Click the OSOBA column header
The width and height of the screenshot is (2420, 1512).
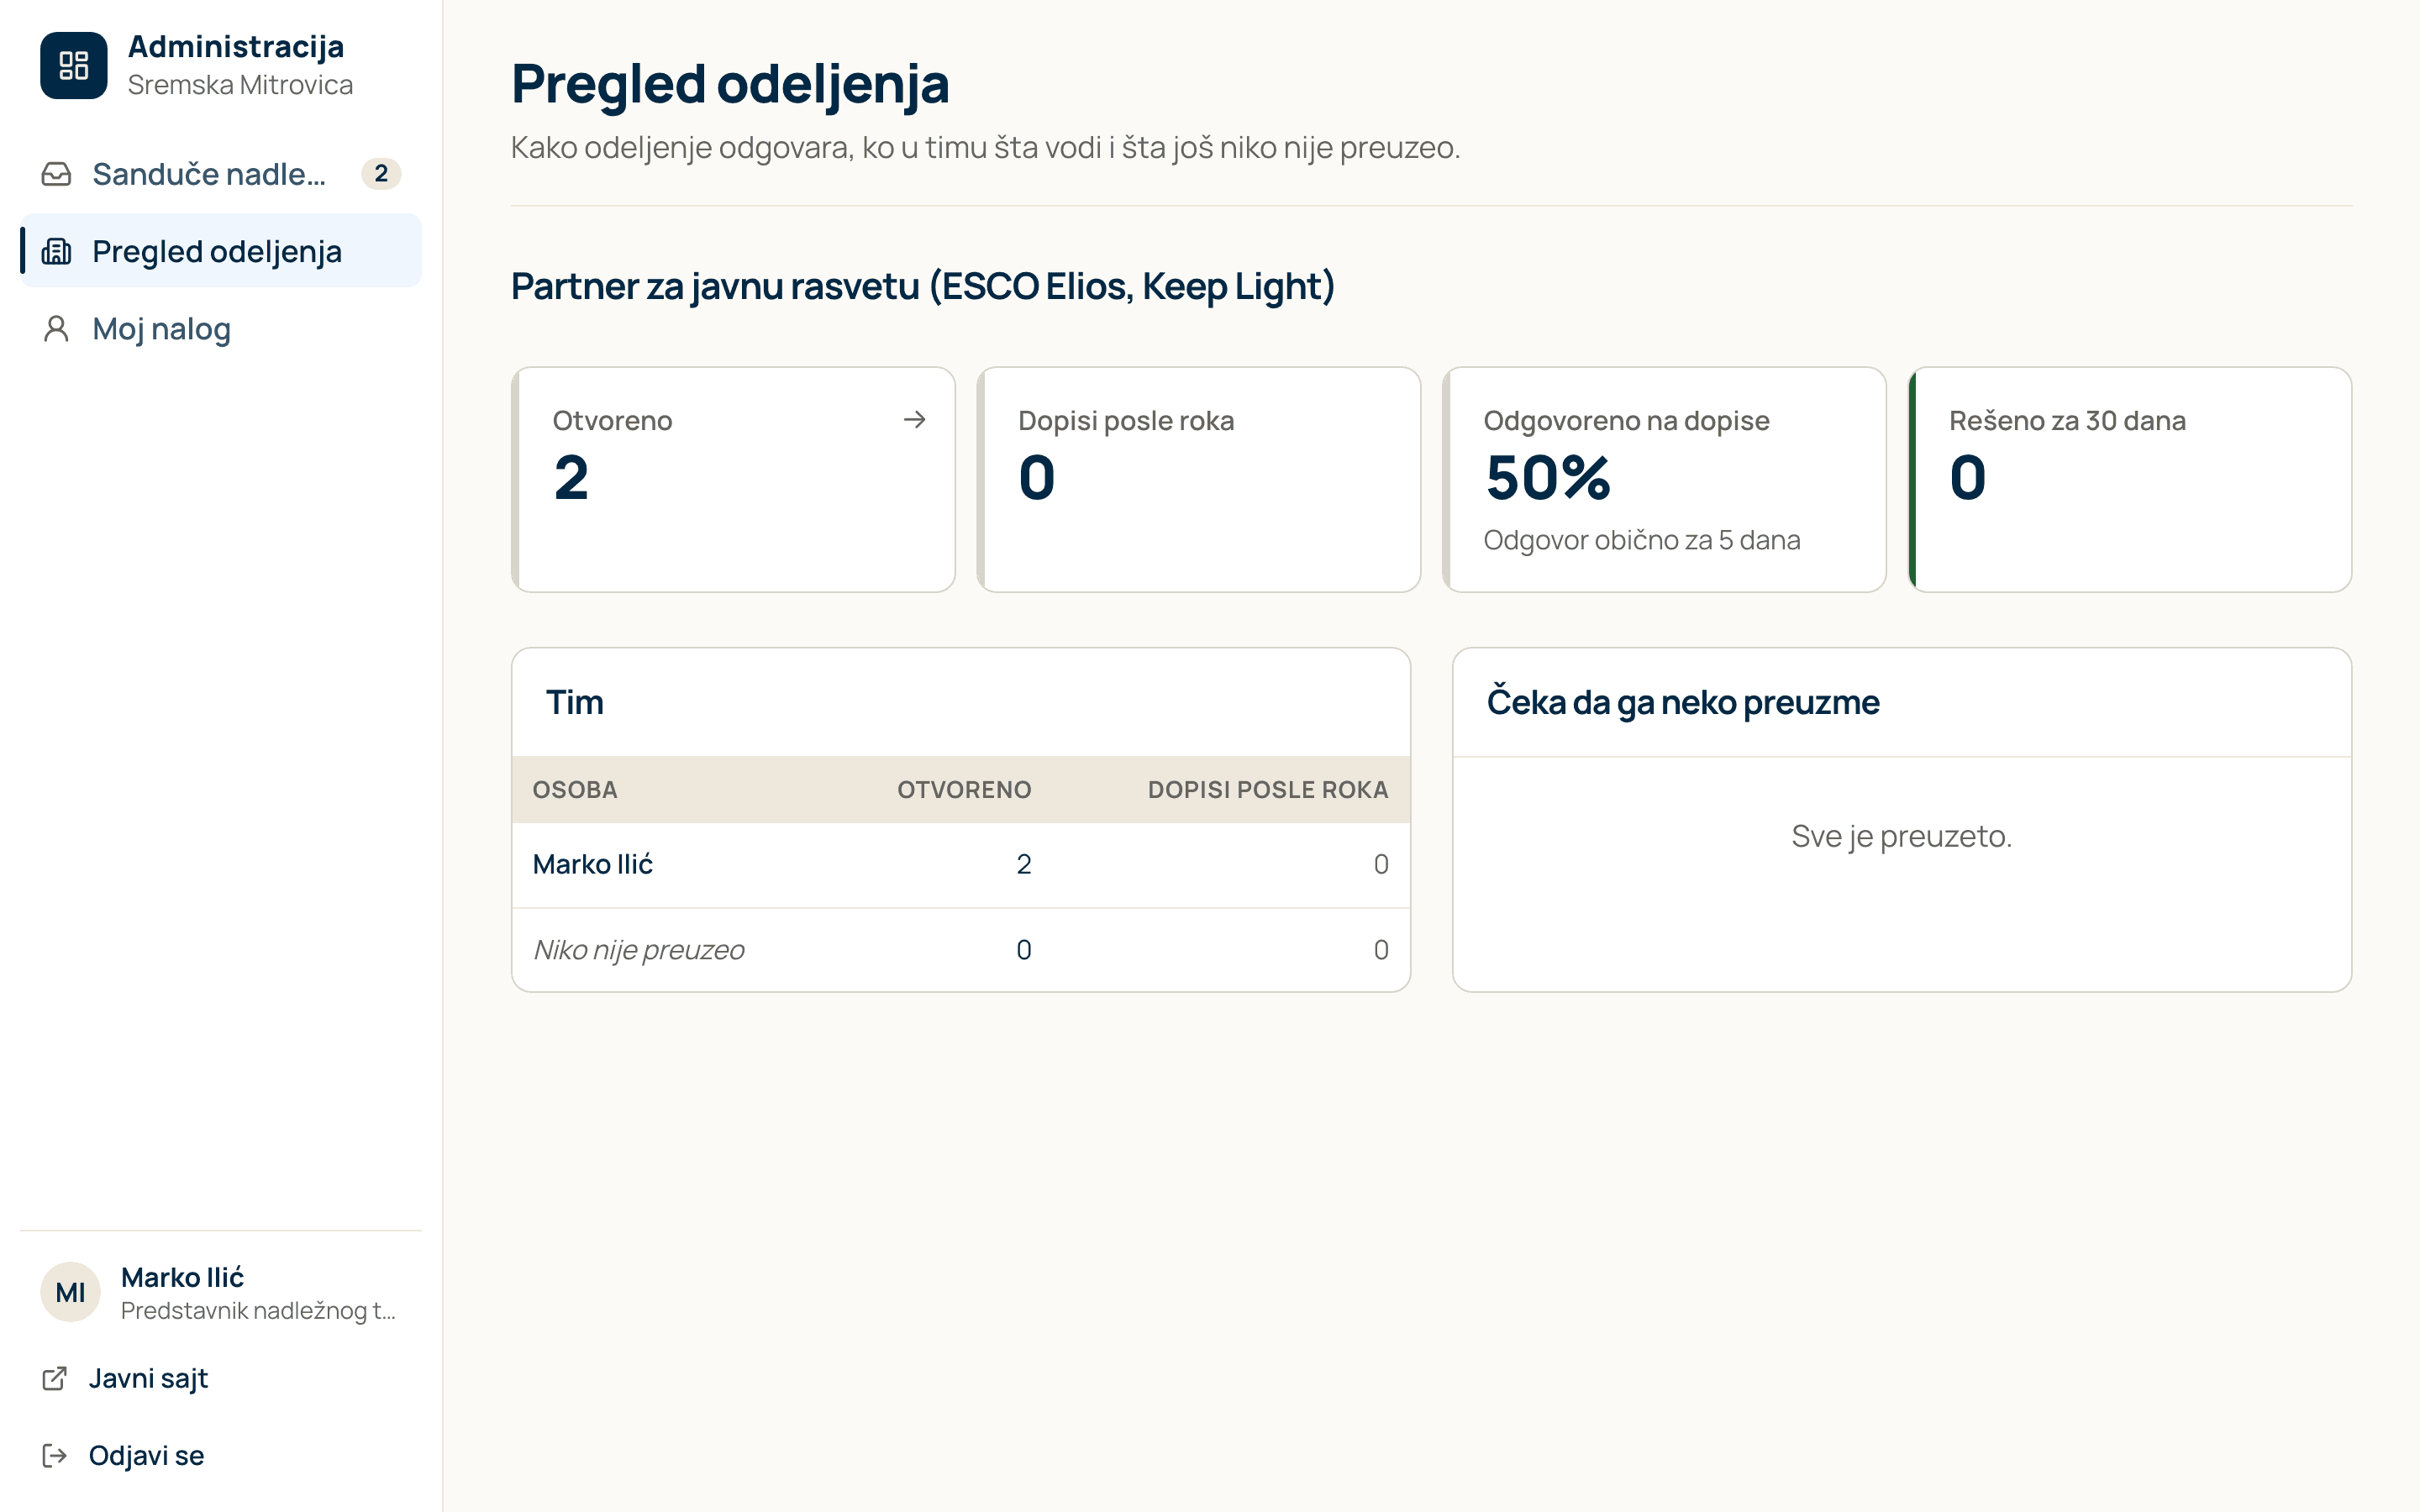coord(575,789)
